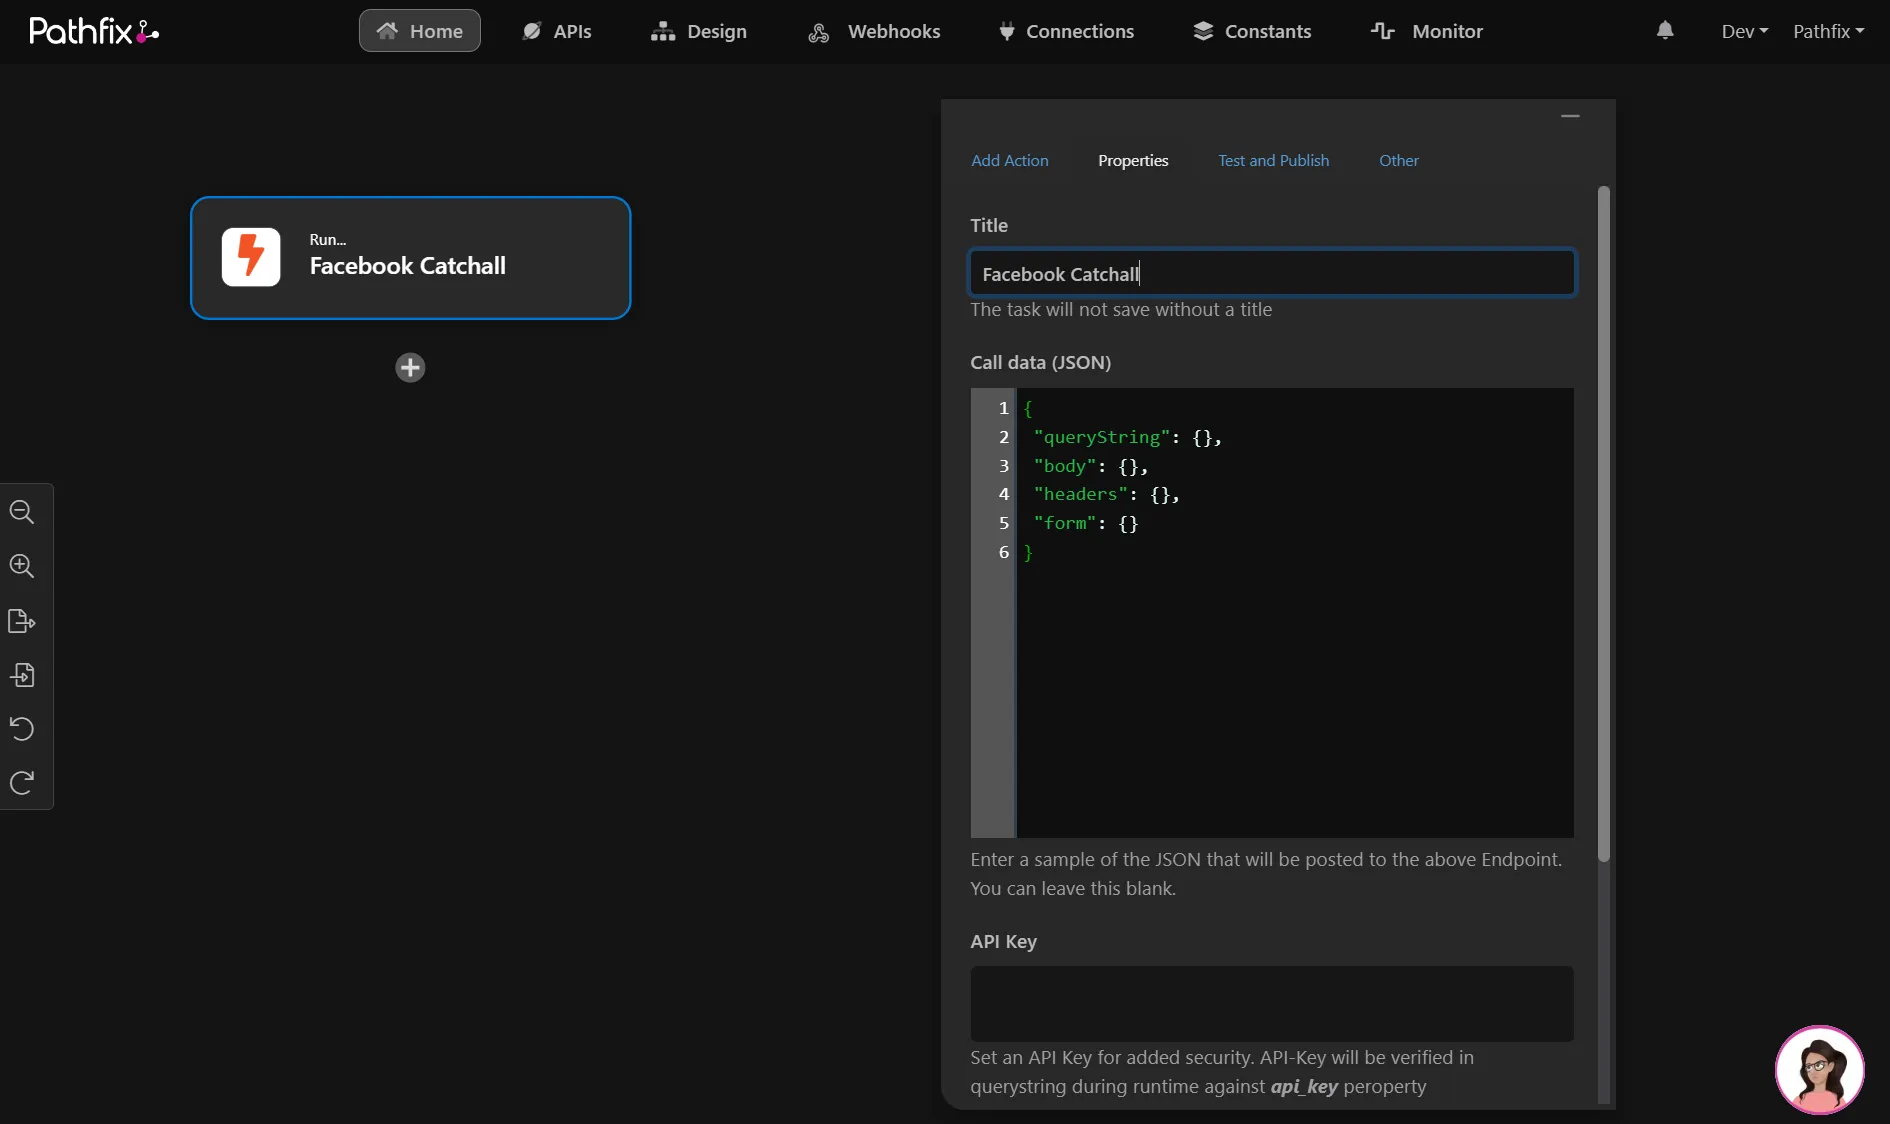Screen dimensions: 1890x1124
Task: Click the zoom out magnifier icon
Action: (22, 512)
